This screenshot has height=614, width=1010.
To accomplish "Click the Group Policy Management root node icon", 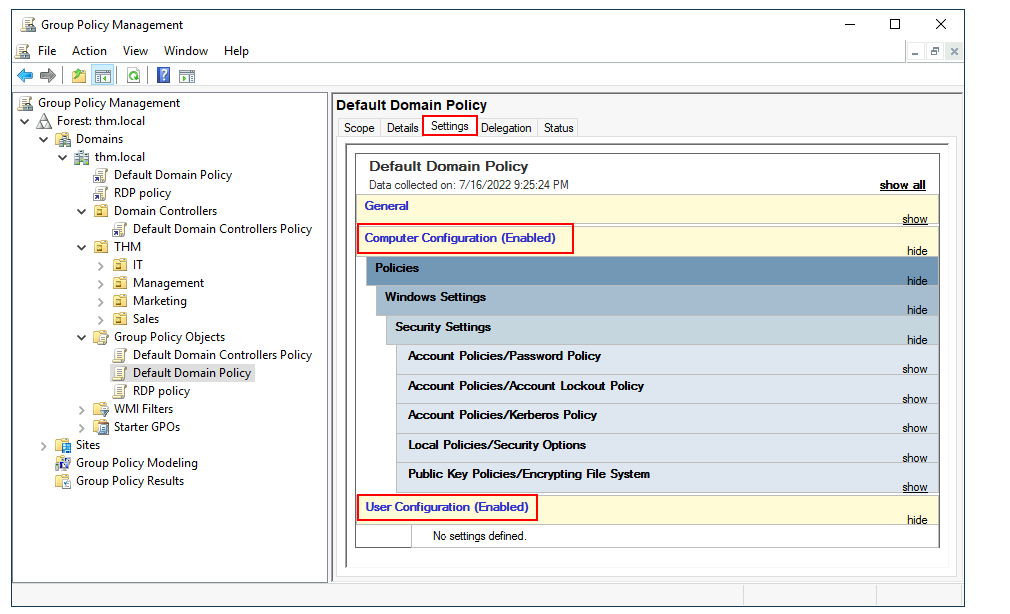I will pos(25,103).
